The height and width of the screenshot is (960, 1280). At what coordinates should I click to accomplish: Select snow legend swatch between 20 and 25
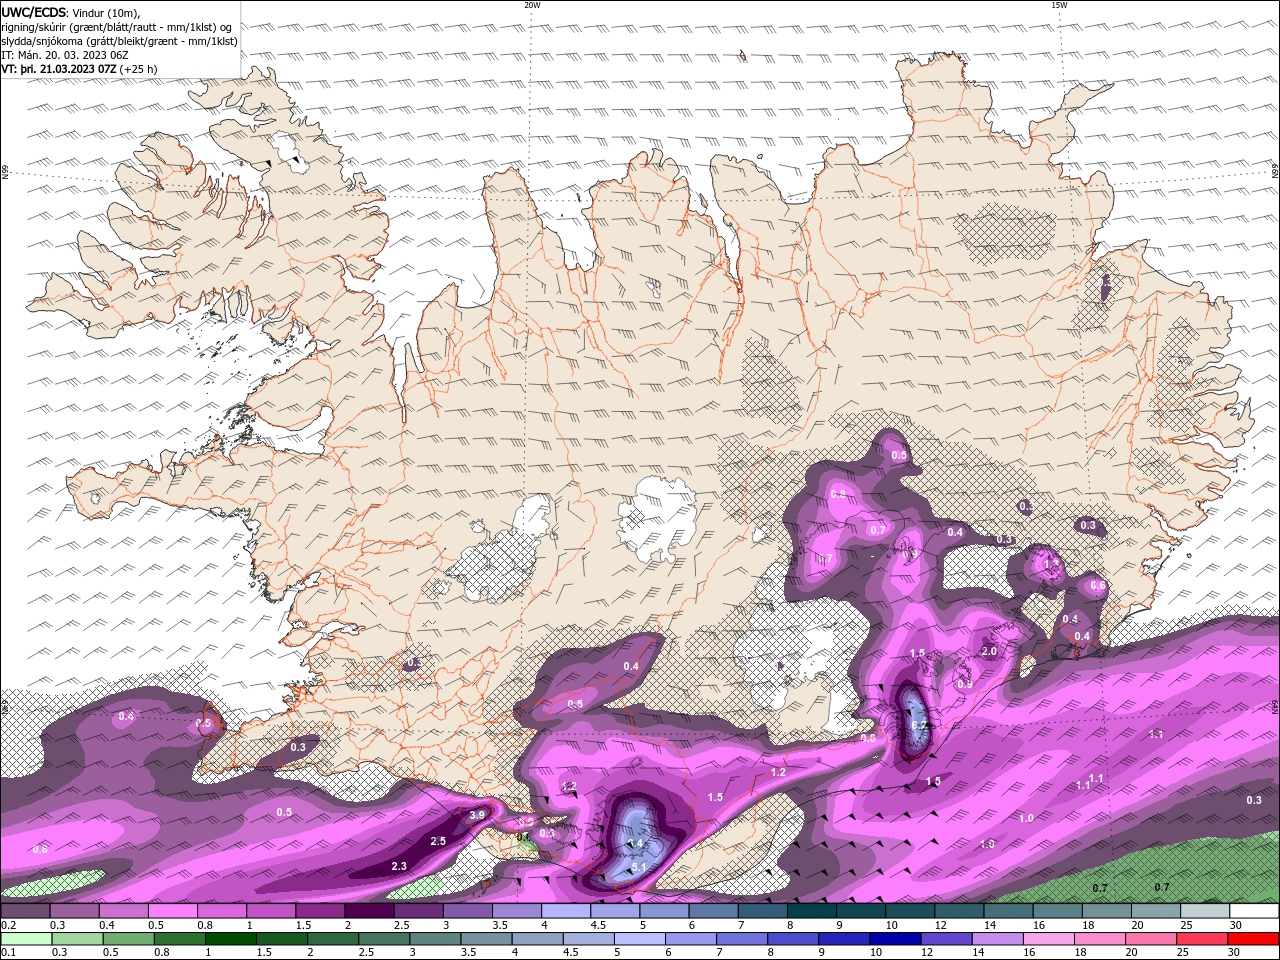[x=1157, y=911]
